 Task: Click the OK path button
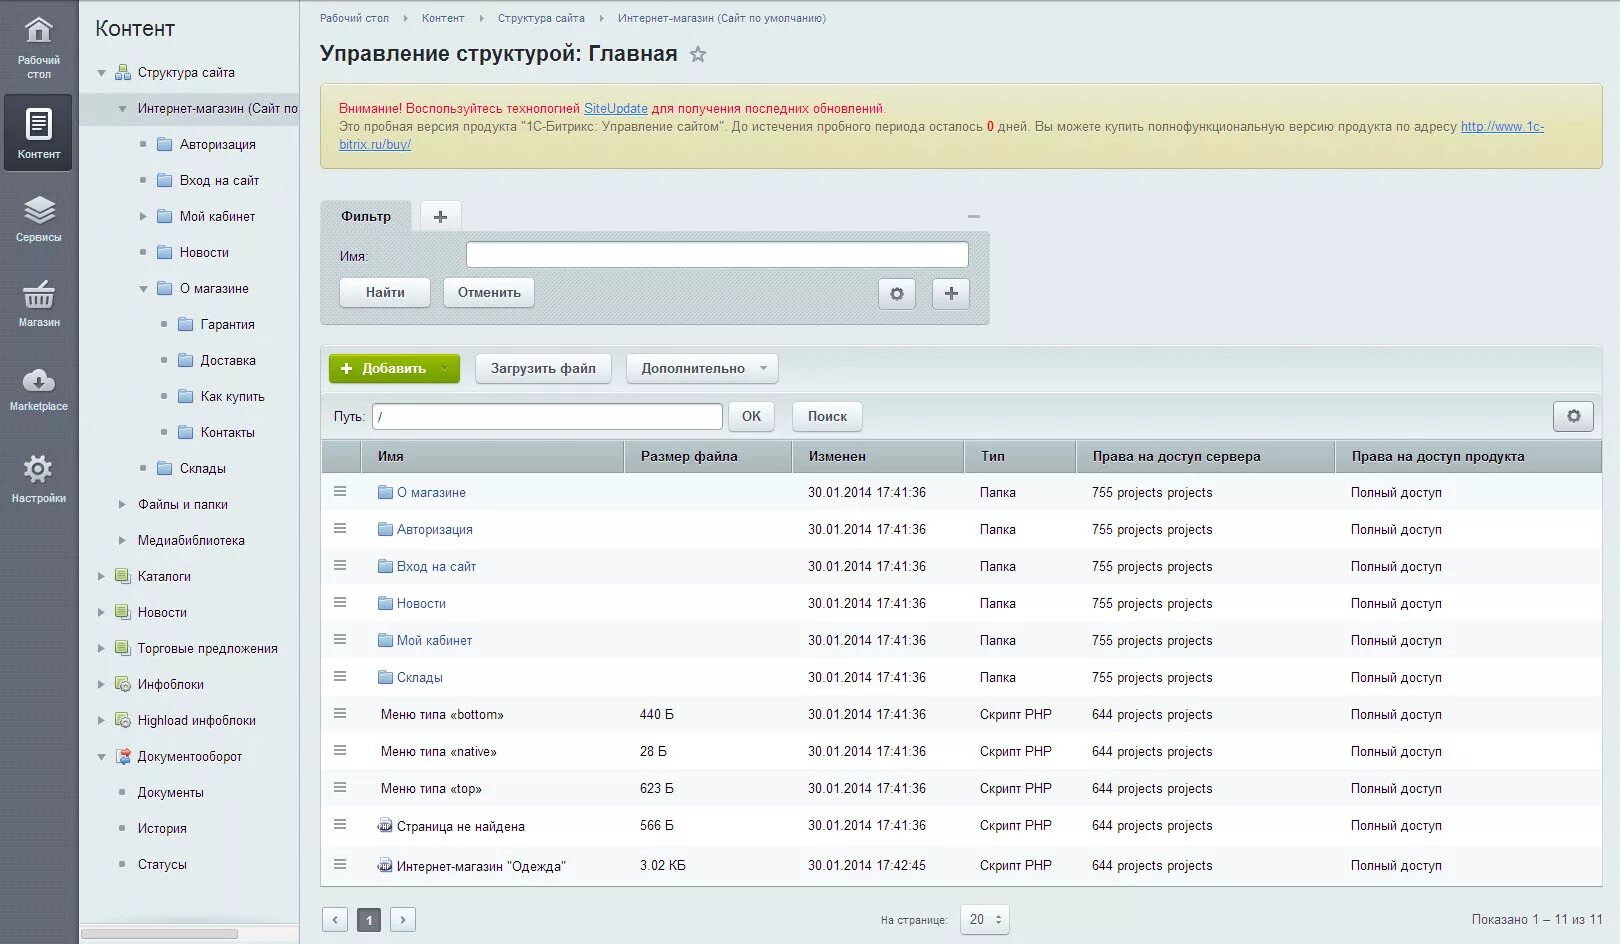[751, 416]
